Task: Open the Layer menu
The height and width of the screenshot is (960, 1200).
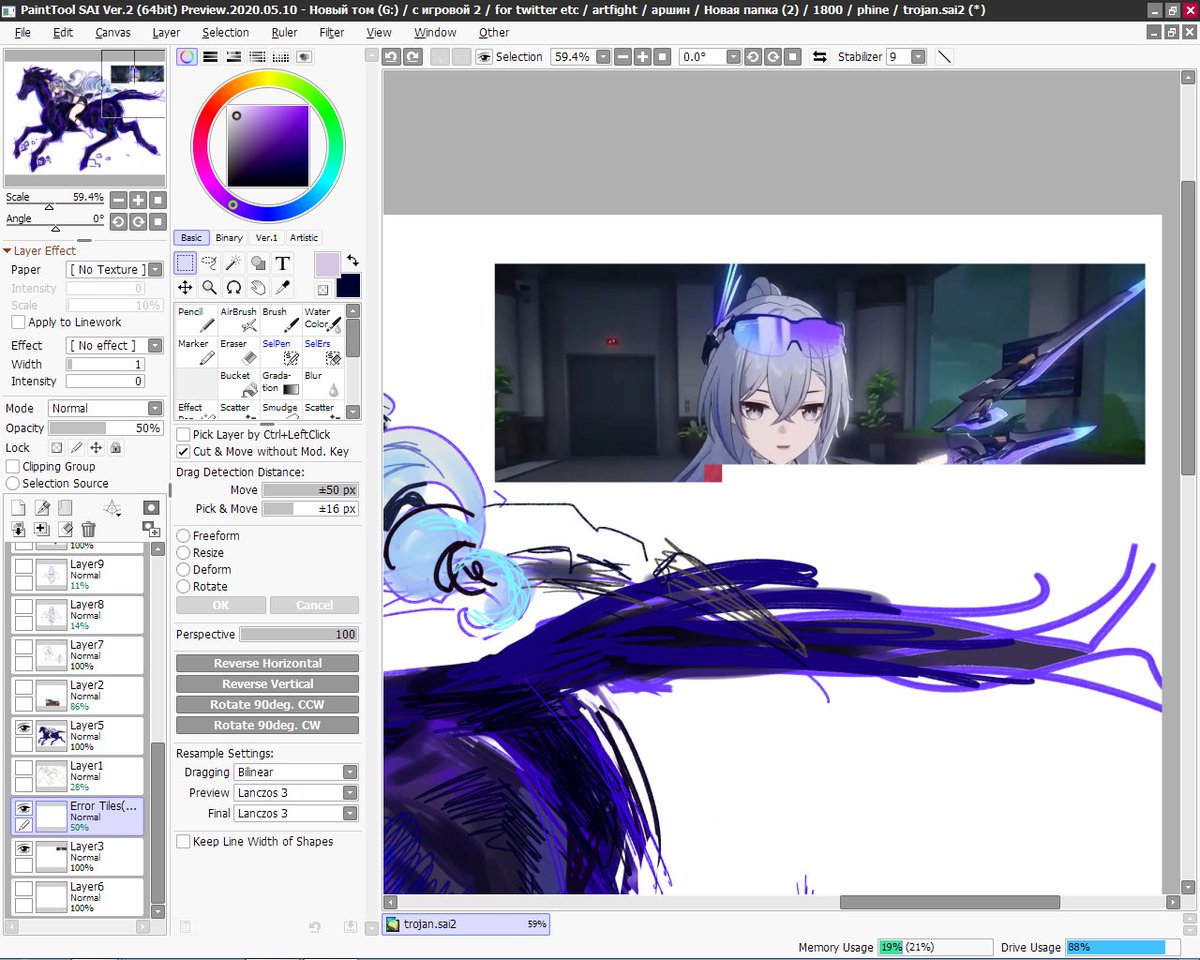Action: click(x=166, y=32)
